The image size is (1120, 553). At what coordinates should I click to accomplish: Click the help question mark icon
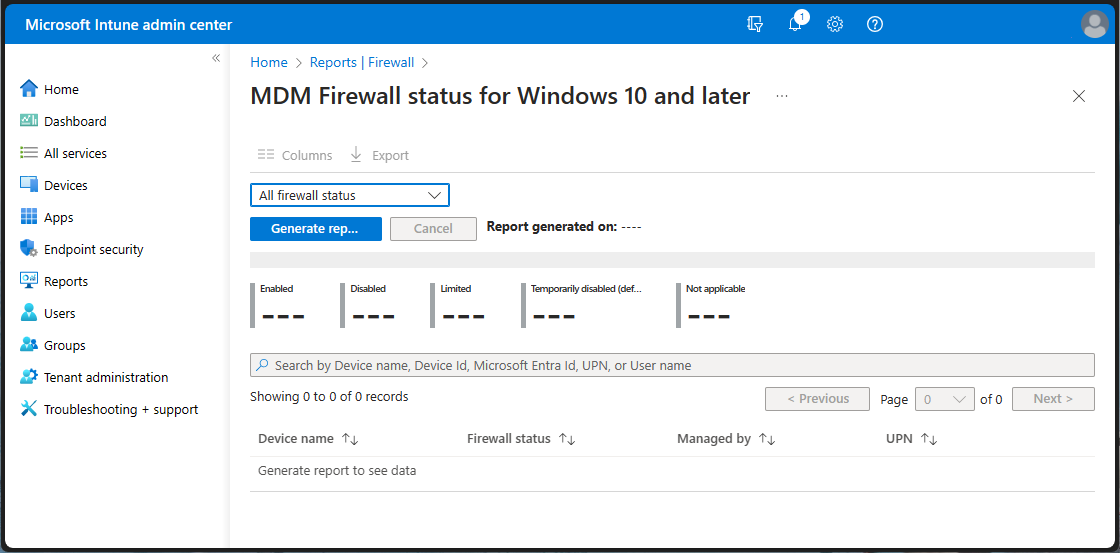(875, 24)
